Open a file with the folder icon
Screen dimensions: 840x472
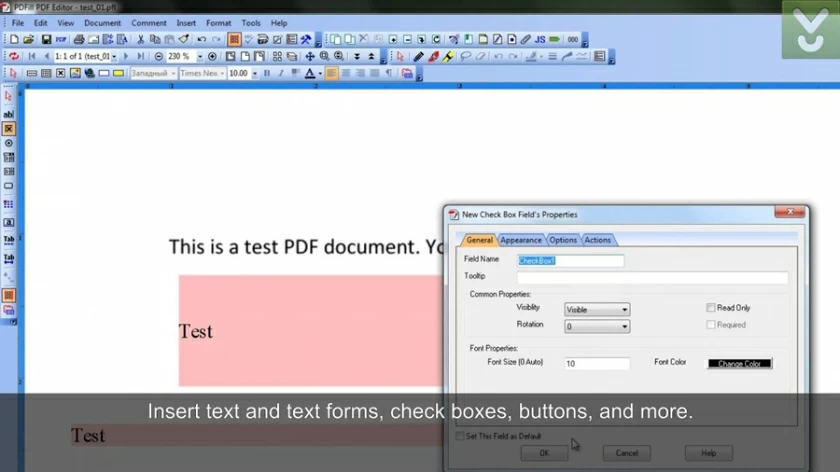pos(28,40)
